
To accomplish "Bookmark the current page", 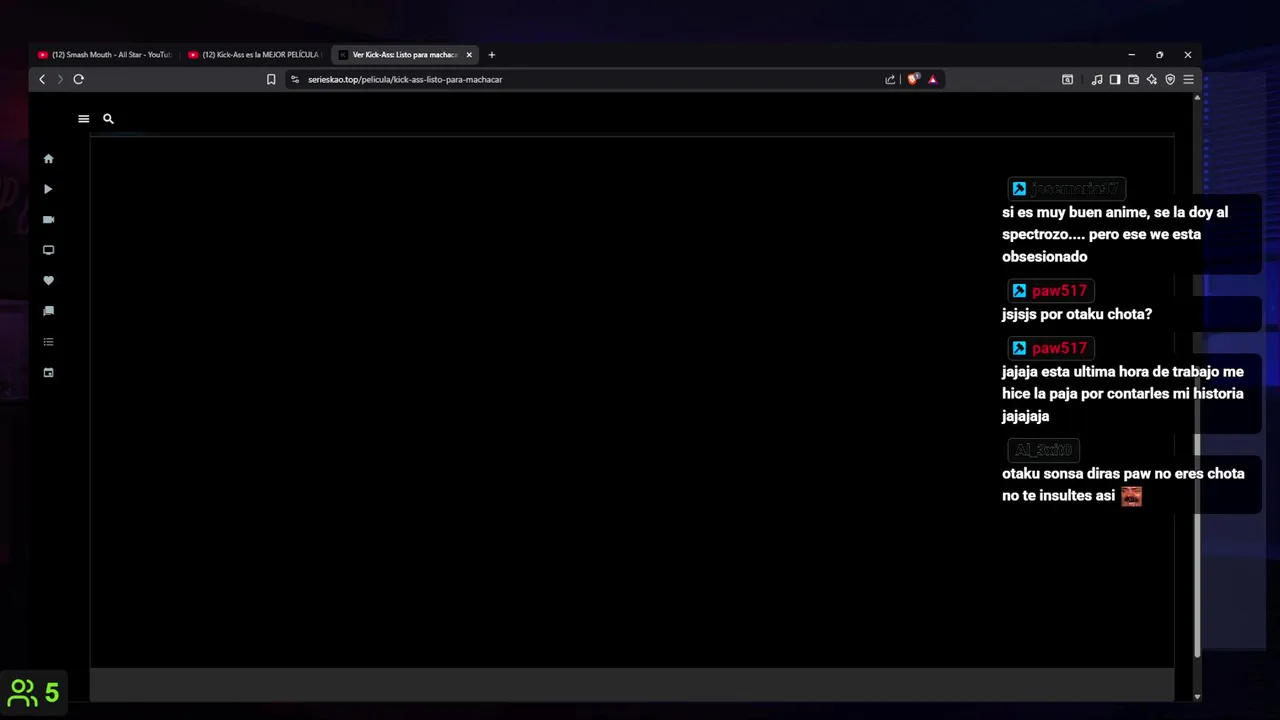I will click(x=271, y=79).
